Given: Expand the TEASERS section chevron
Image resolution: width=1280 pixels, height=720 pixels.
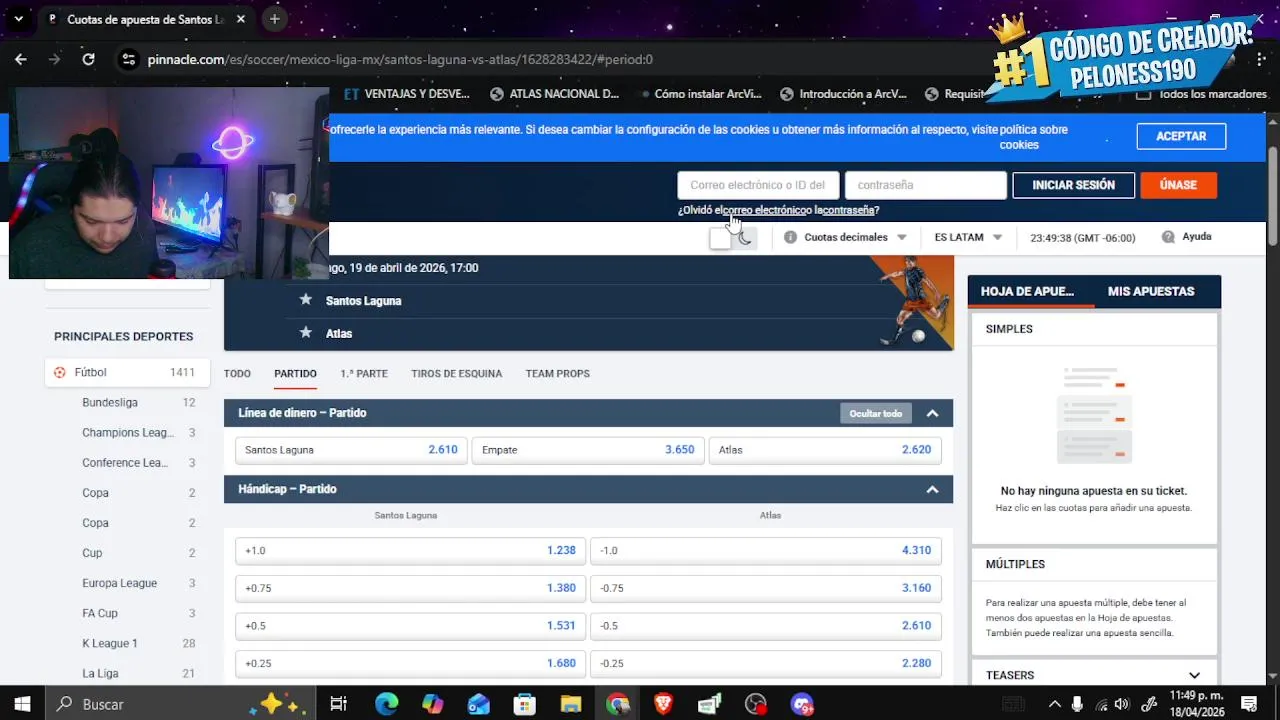Looking at the screenshot, I should 1194,675.
